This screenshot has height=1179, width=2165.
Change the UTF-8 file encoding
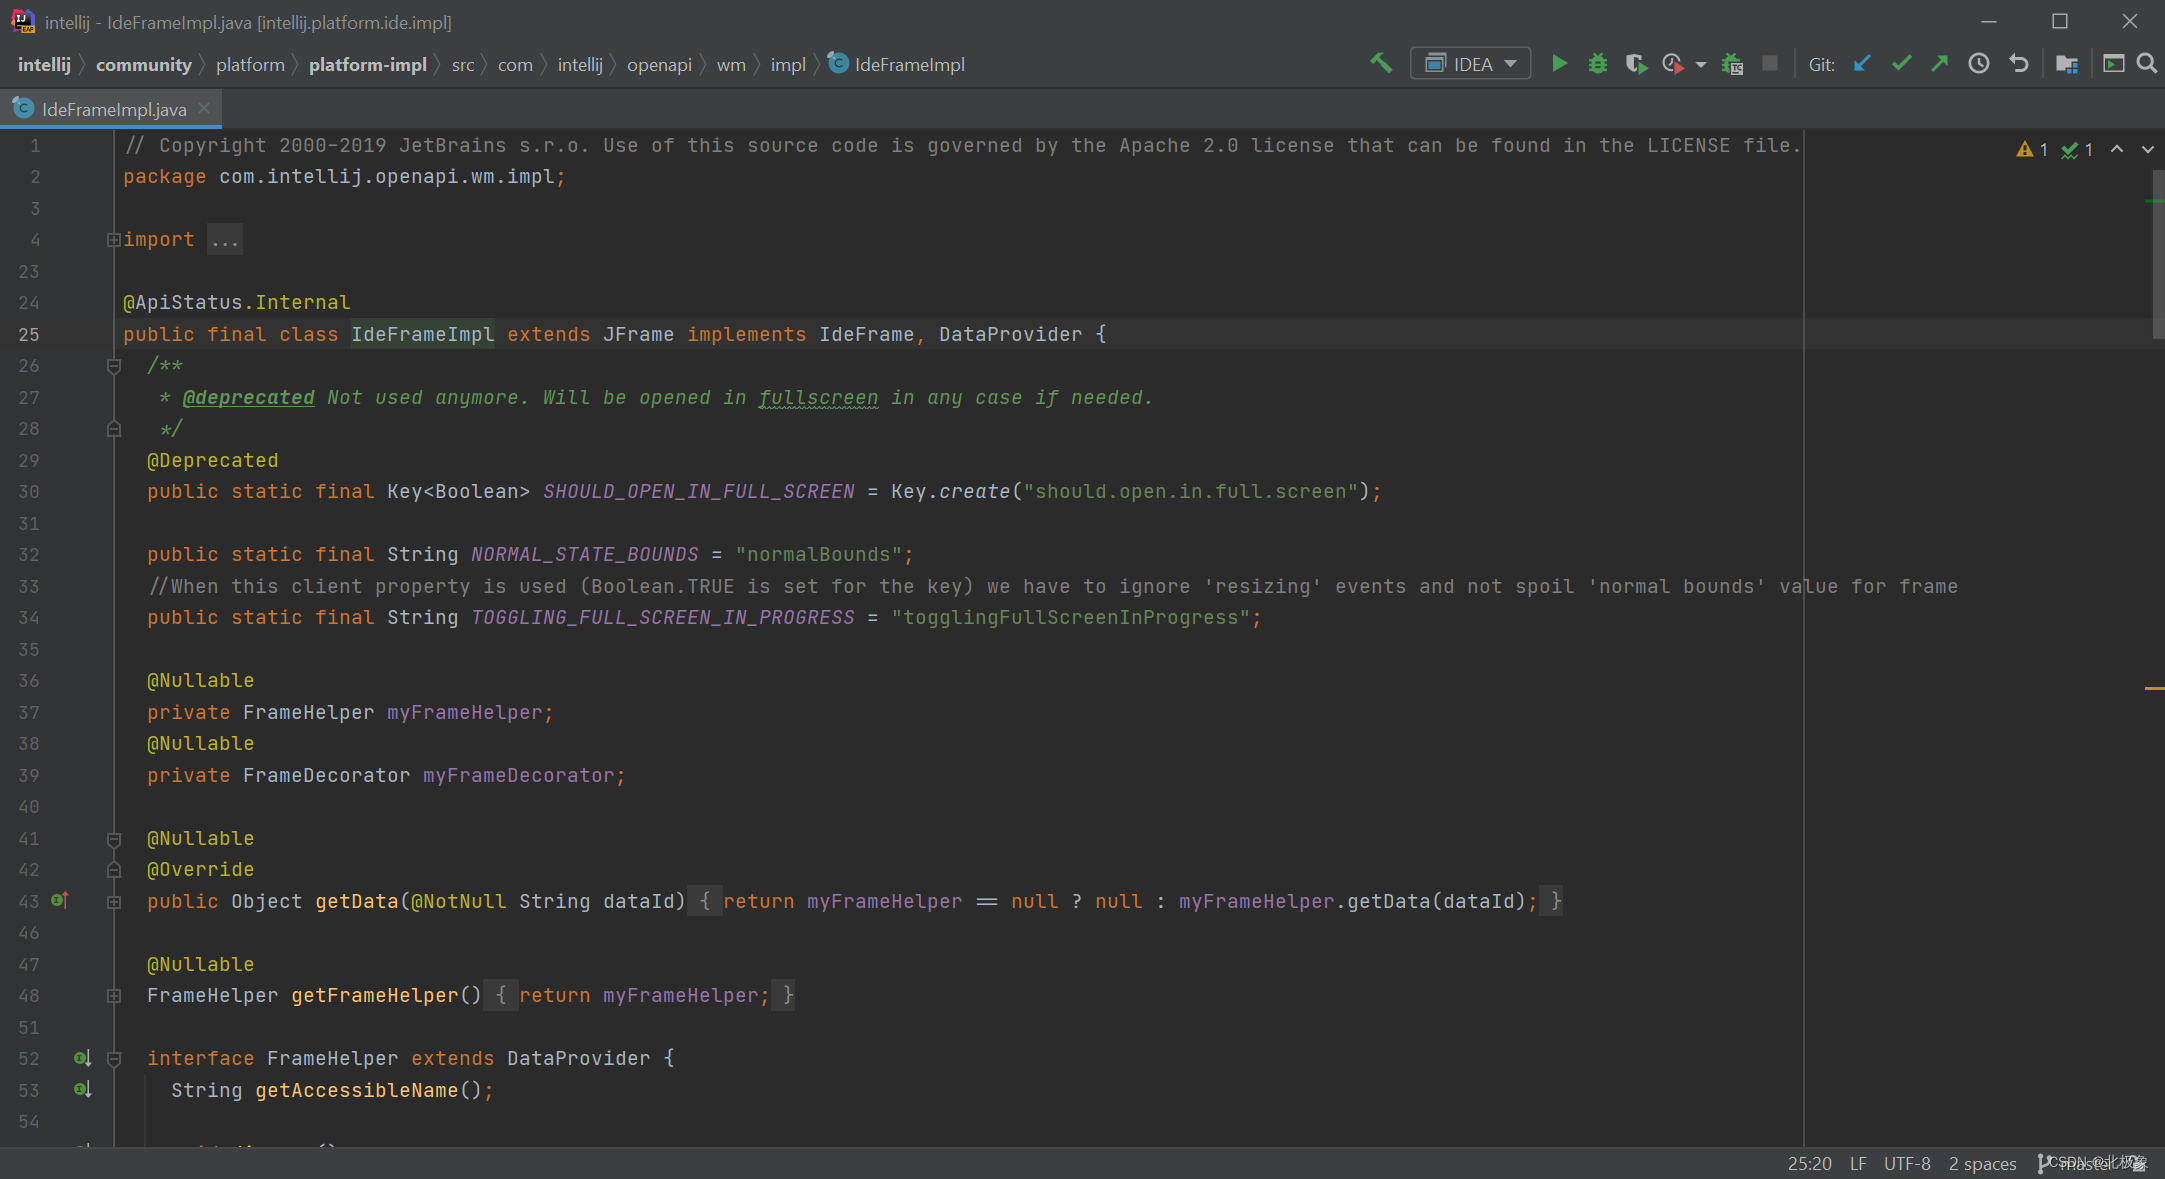pyautogui.click(x=1906, y=1163)
